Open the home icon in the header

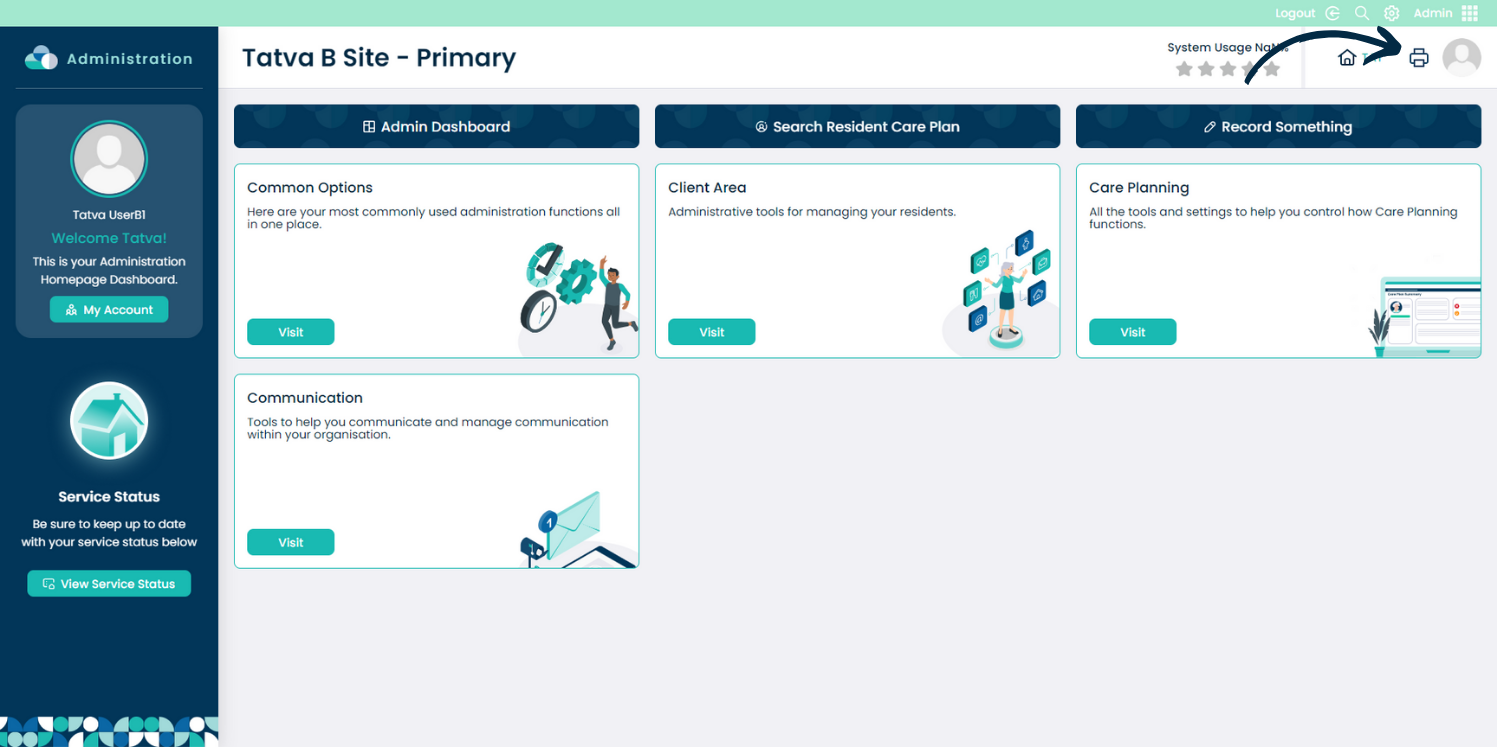pos(1347,58)
